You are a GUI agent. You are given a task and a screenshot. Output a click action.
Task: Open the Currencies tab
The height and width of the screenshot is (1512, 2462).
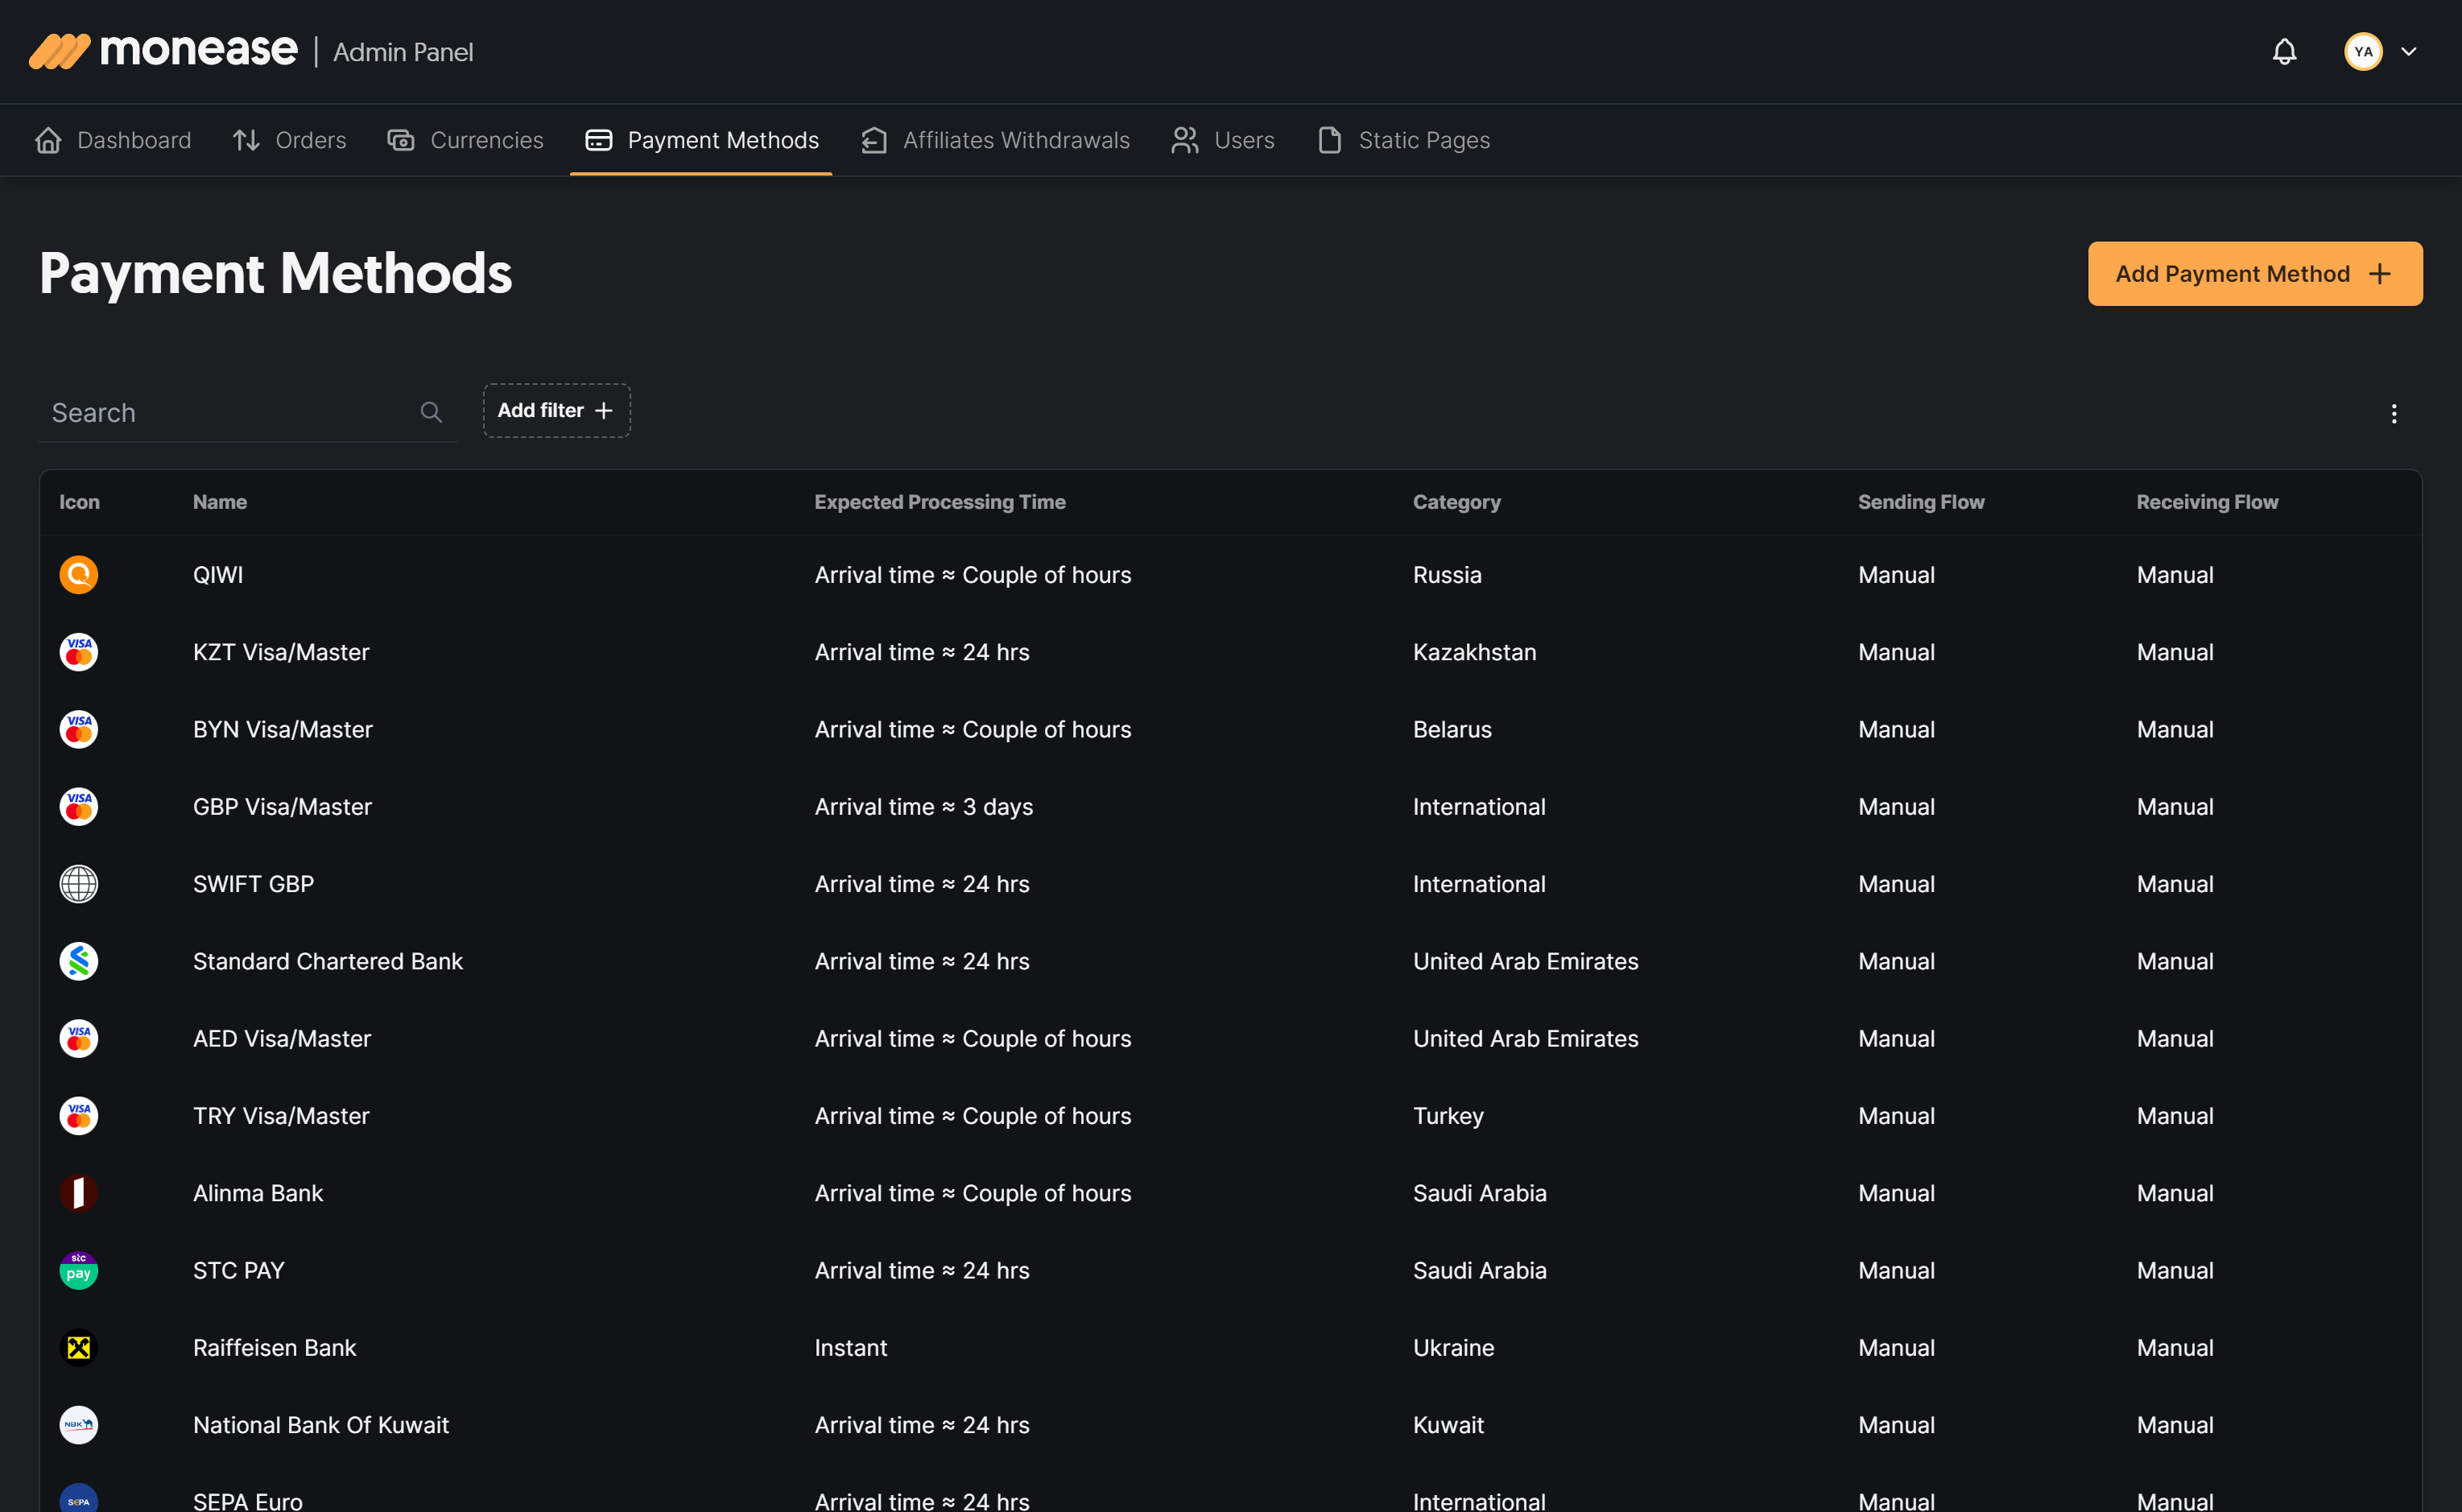pyautogui.click(x=466, y=140)
